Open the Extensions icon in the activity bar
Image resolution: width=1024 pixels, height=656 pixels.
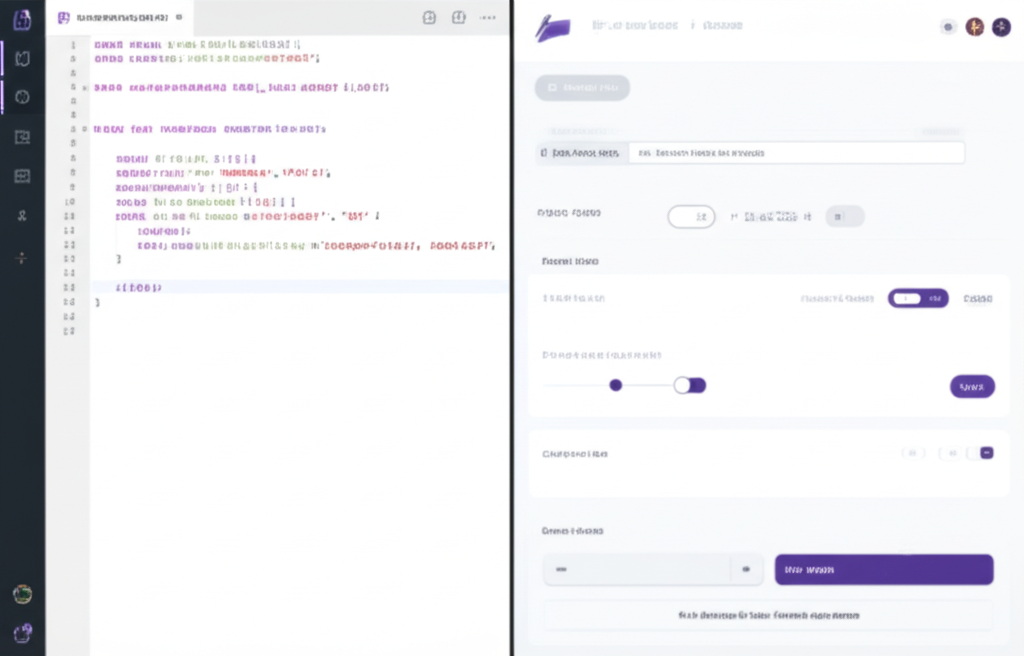(x=22, y=177)
